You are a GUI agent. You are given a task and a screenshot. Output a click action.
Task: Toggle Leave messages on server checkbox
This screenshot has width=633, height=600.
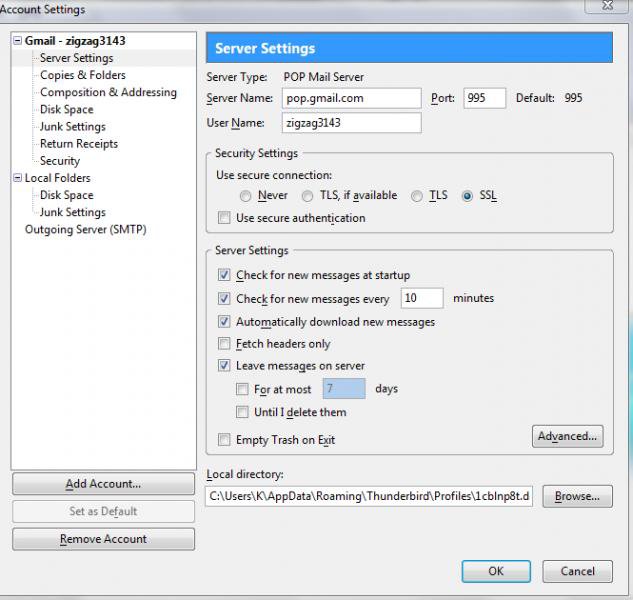[x=224, y=365]
